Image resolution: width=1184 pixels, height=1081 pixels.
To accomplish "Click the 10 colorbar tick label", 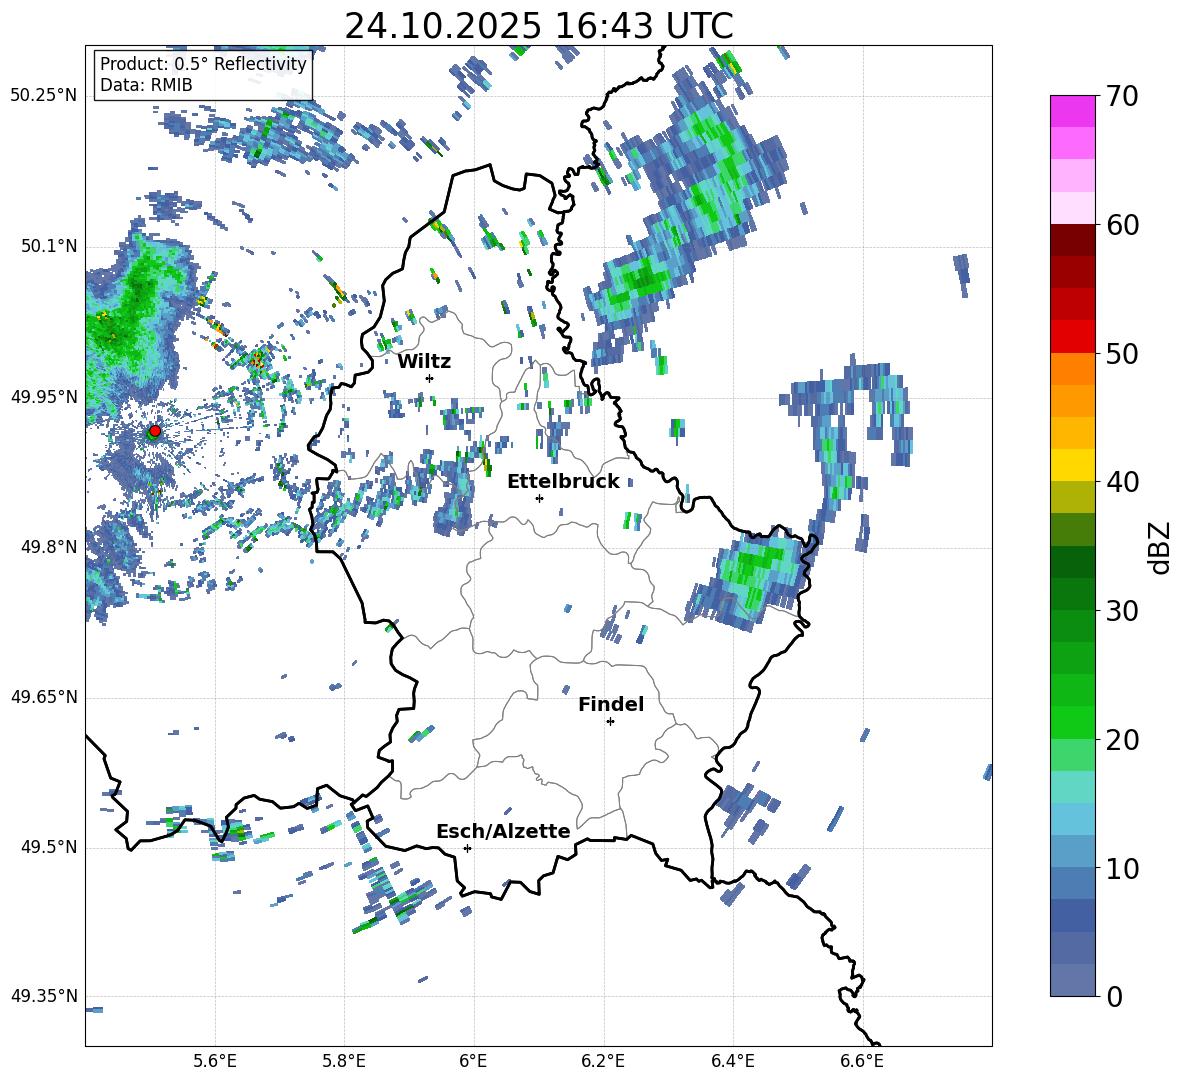I will click(x=1121, y=868).
